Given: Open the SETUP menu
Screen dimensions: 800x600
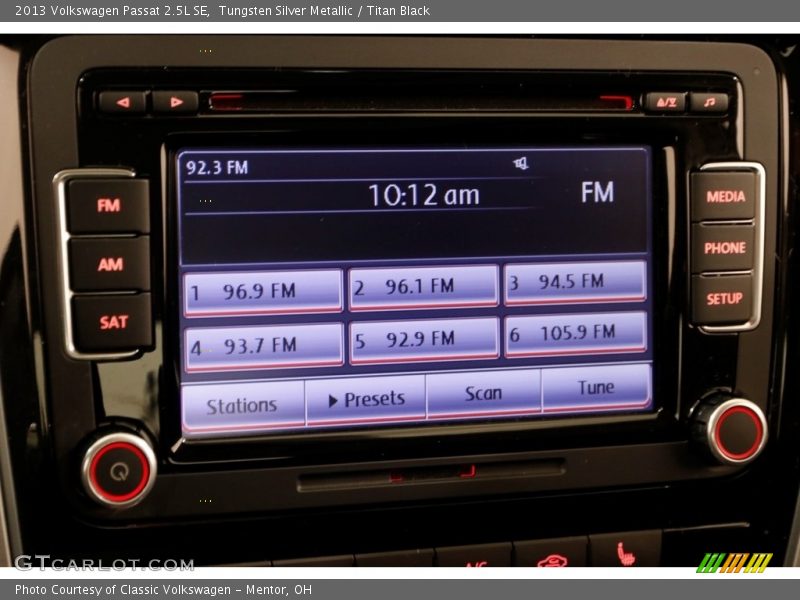Looking at the screenshot, I should (724, 299).
